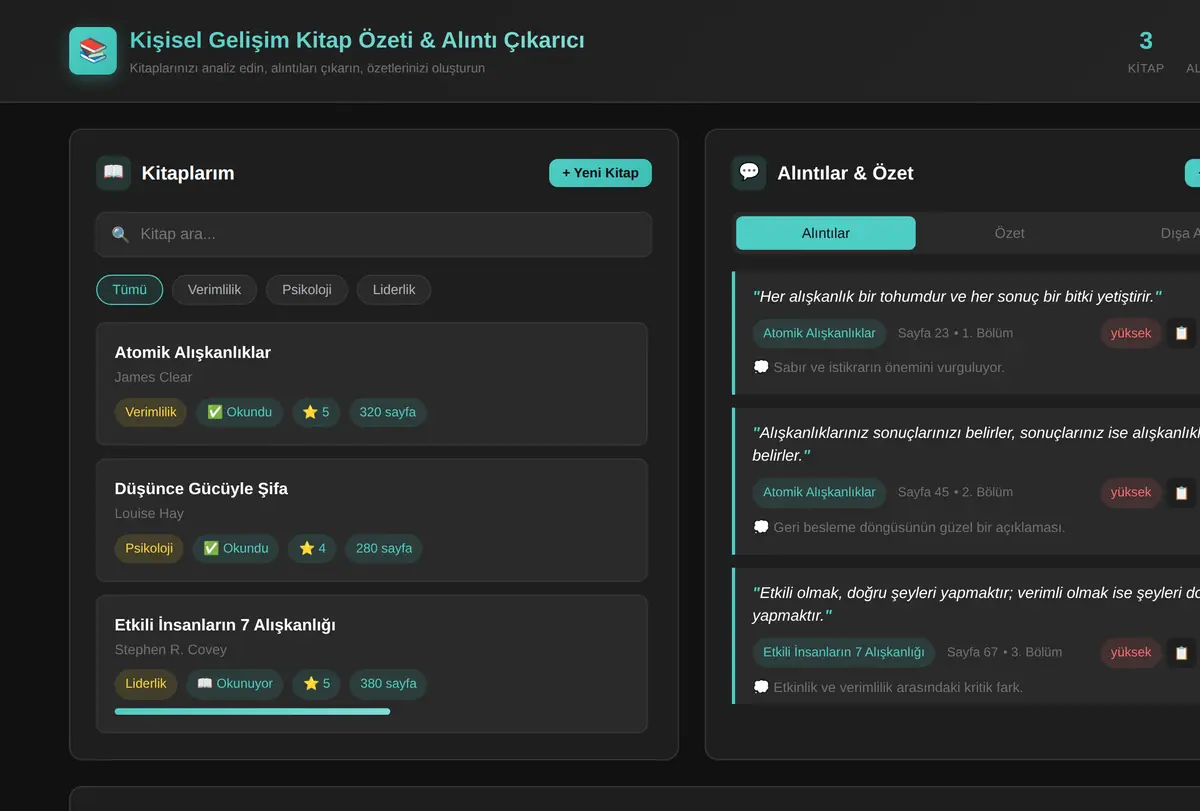
Task: Filter books by Verimlilik chip
Action: point(214,290)
